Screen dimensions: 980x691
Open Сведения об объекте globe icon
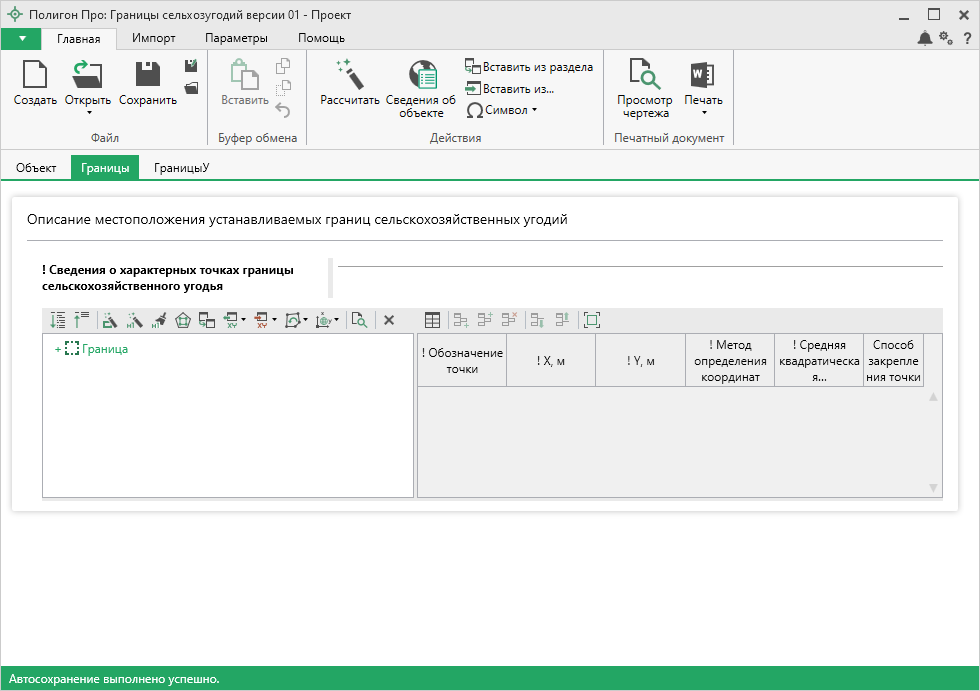pyautogui.click(x=422, y=76)
